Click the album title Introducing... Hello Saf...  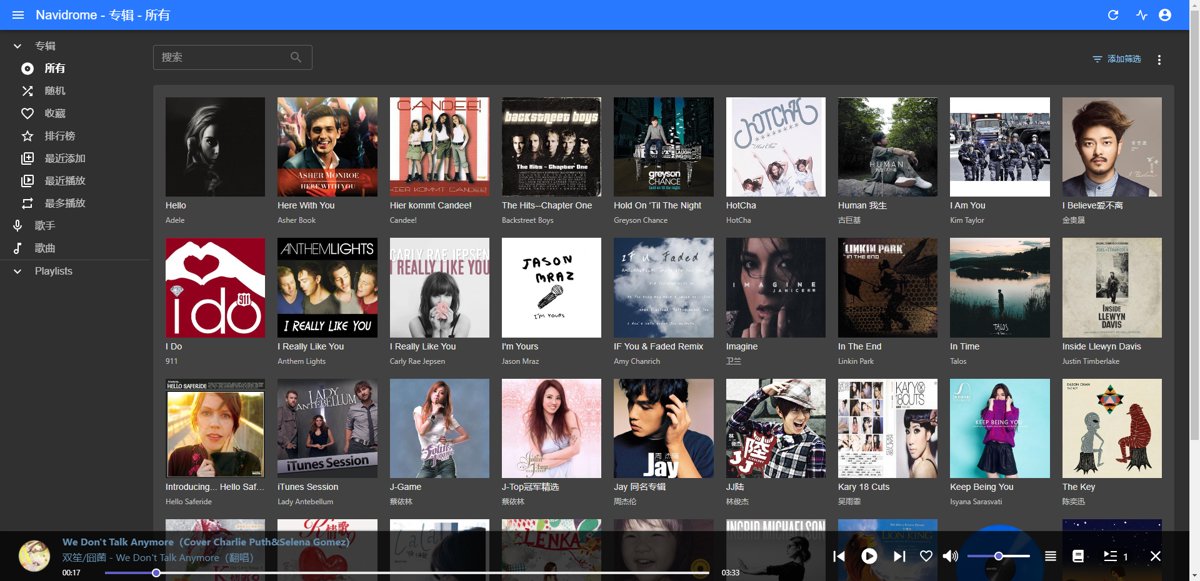(215, 487)
